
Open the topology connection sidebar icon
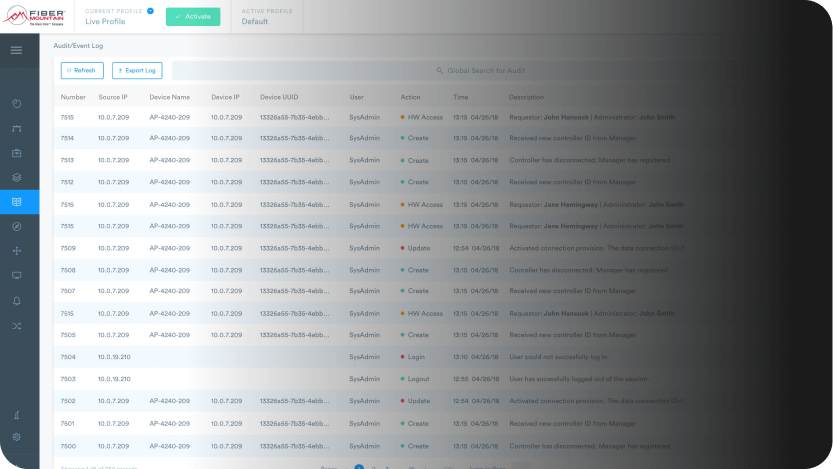[16, 129]
